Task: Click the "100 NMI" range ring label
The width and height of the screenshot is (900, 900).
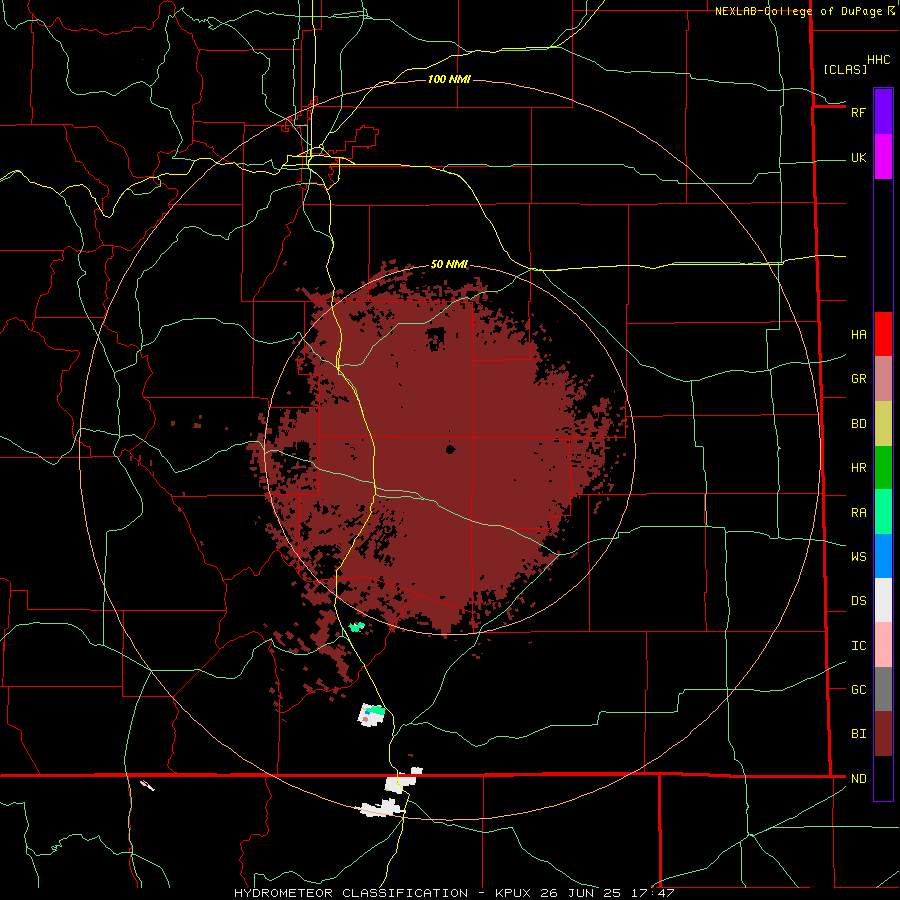Action: [449, 79]
